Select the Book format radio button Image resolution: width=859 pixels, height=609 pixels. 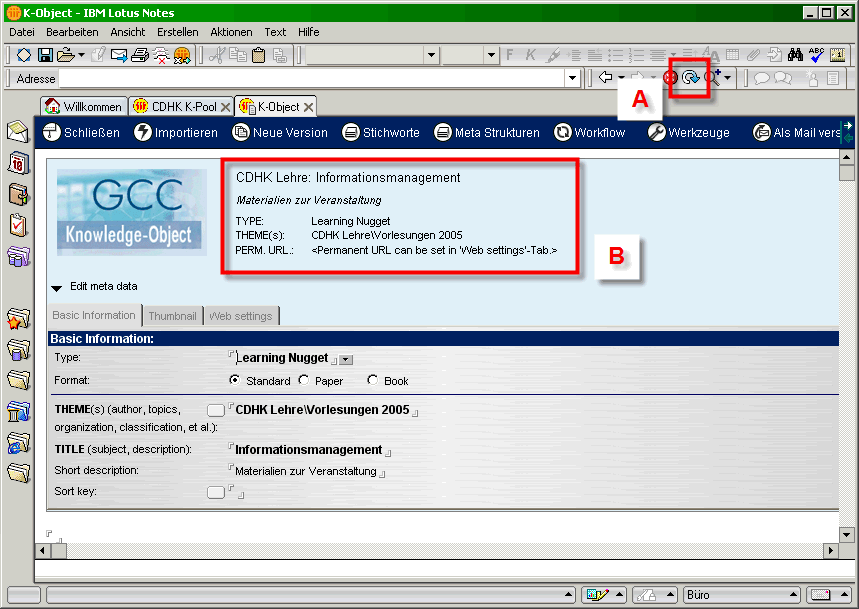point(373,380)
